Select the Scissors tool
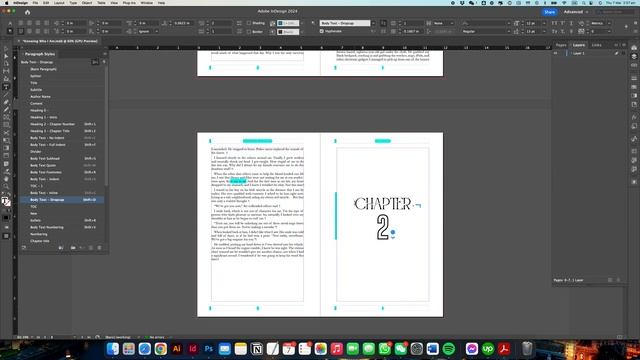 click(x=6, y=133)
